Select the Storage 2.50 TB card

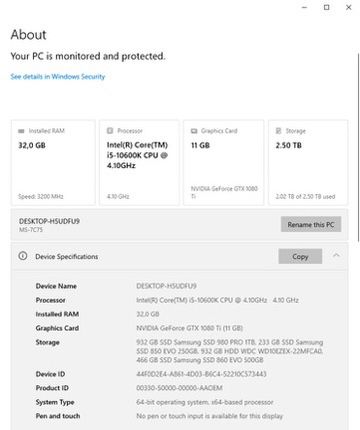308,163
